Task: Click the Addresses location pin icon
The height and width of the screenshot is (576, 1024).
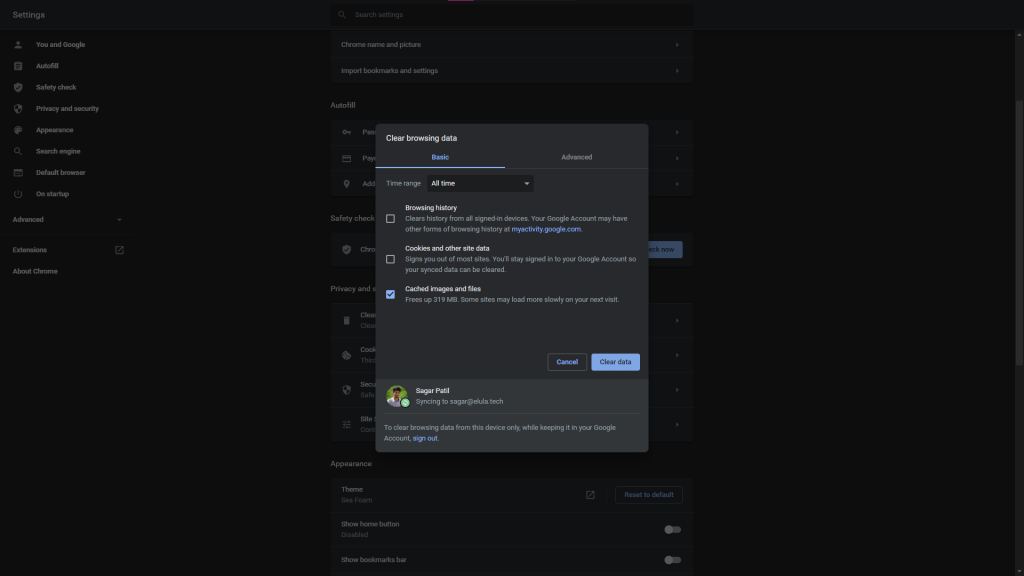Action: 347,184
